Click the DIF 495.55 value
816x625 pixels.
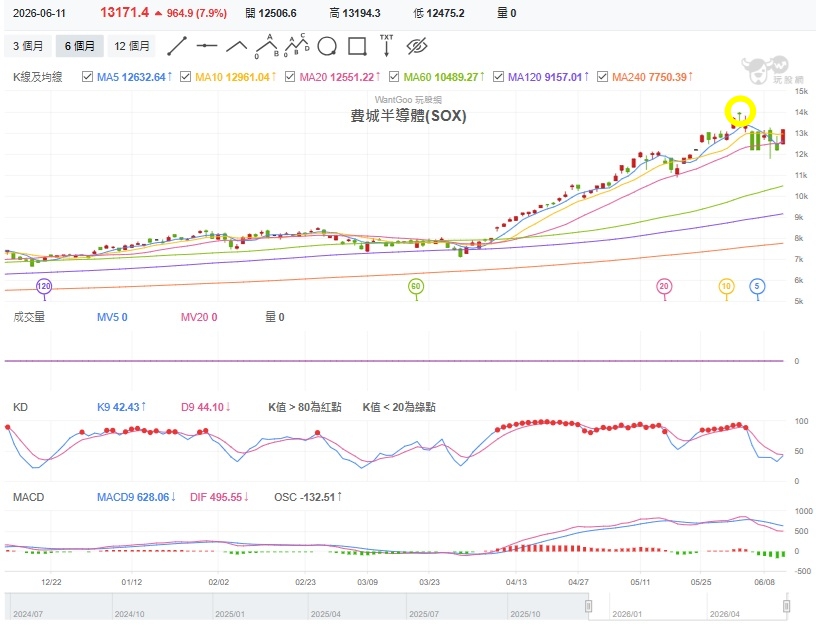[x=219, y=497]
